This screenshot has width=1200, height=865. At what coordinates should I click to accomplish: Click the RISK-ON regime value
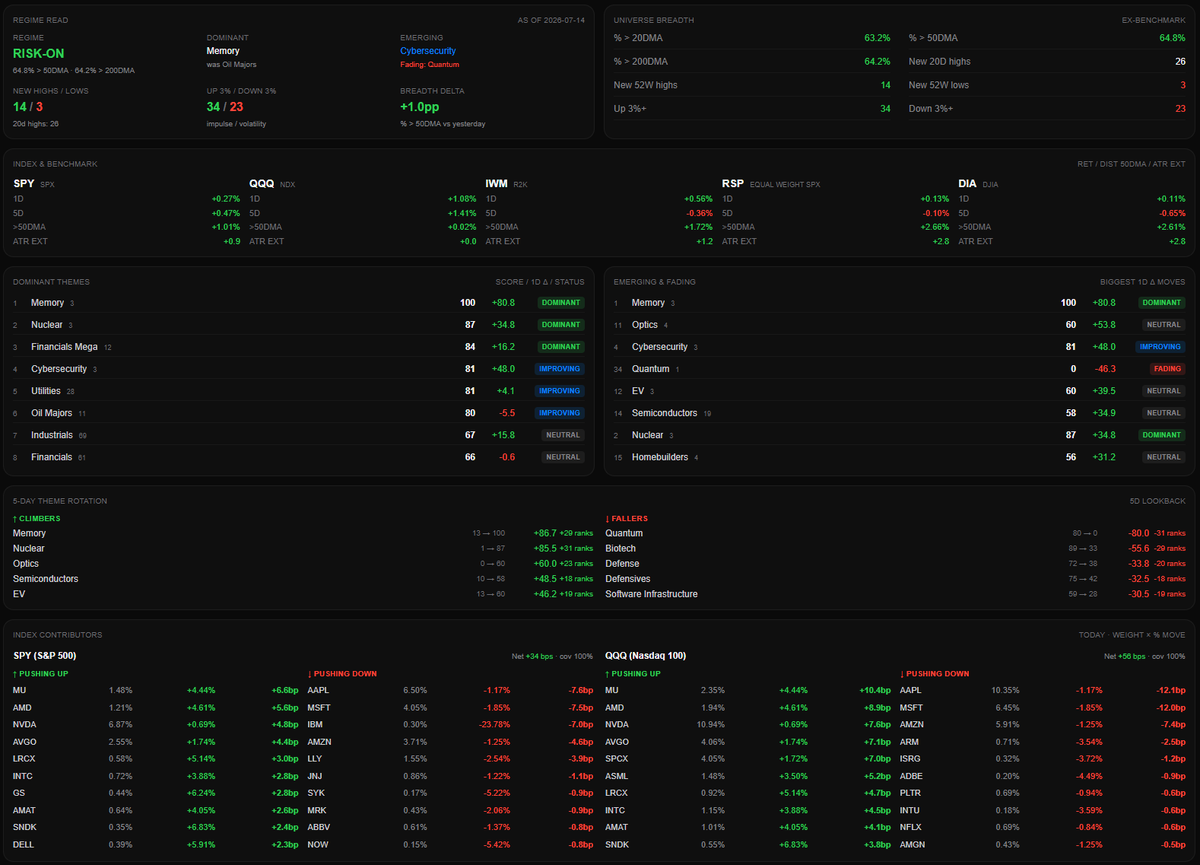pos(40,52)
